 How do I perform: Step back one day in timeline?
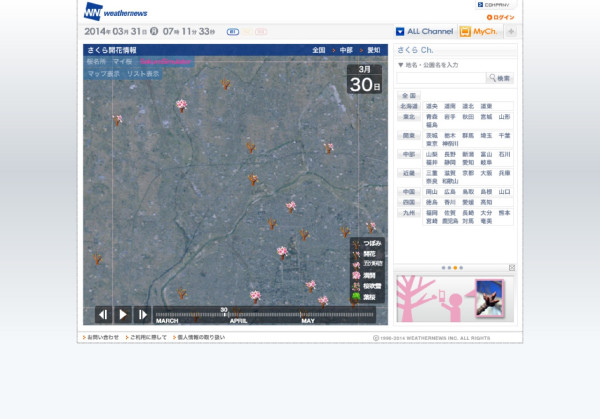pos(103,315)
